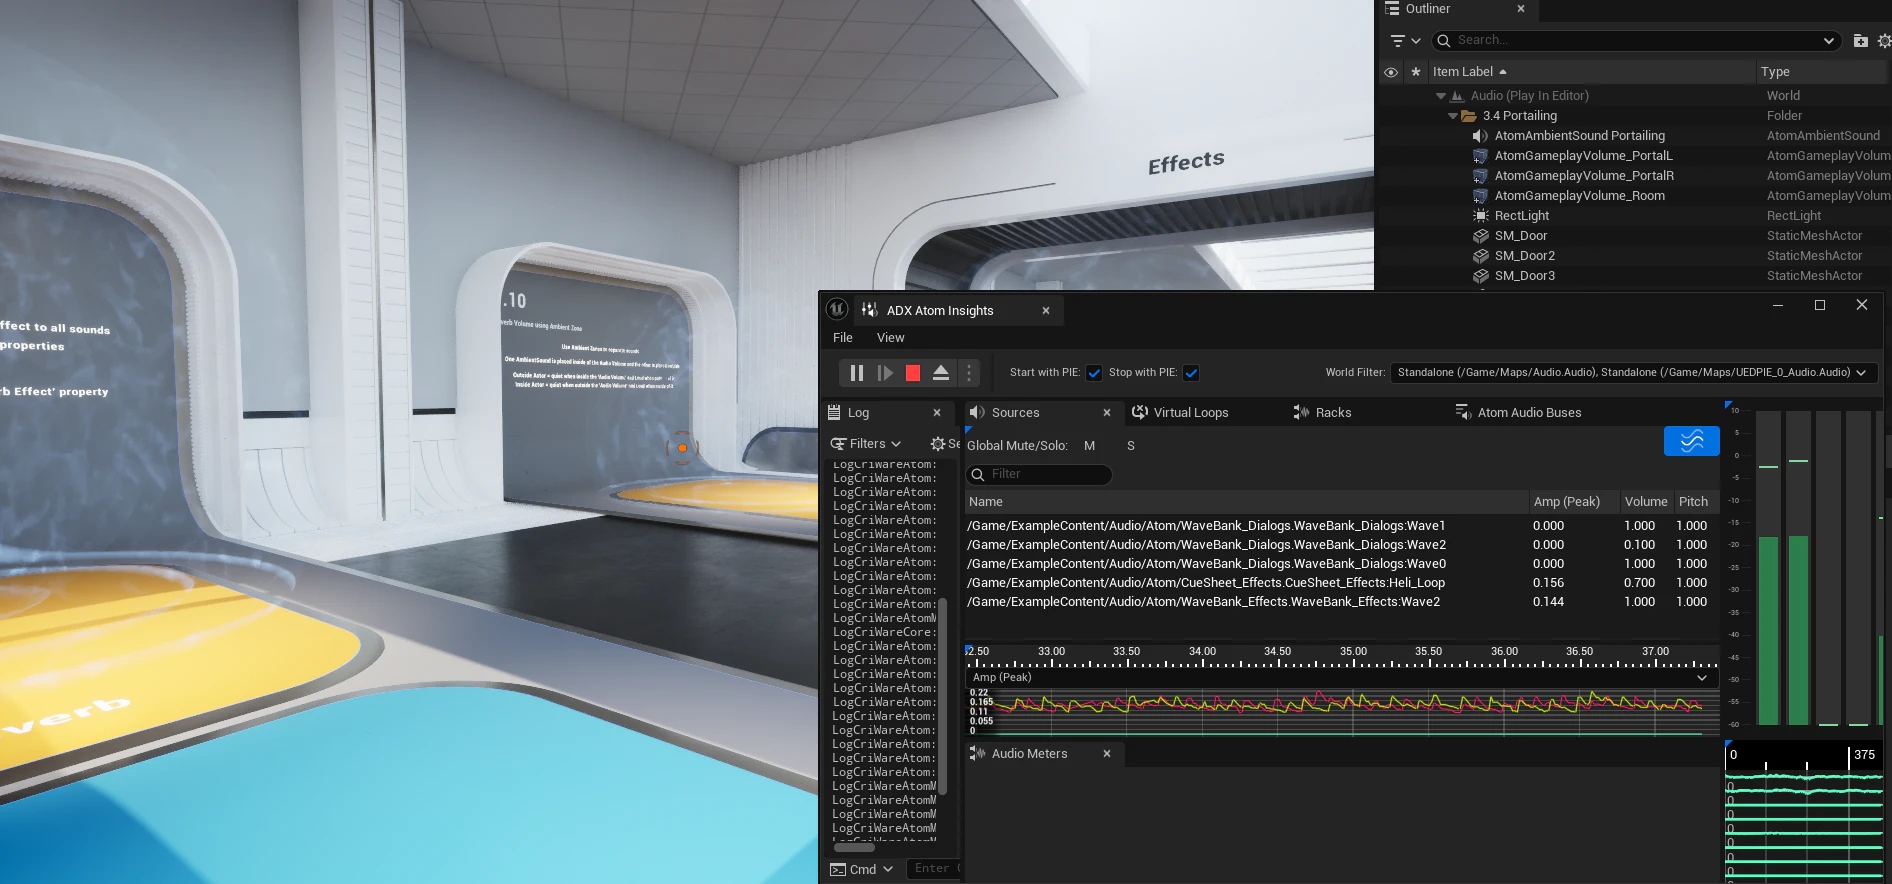The height and width of the screenshot is (884, 1892).
Task: Toggle the blue waveform plot button in Sources
Action: (x=1692, y=441)
